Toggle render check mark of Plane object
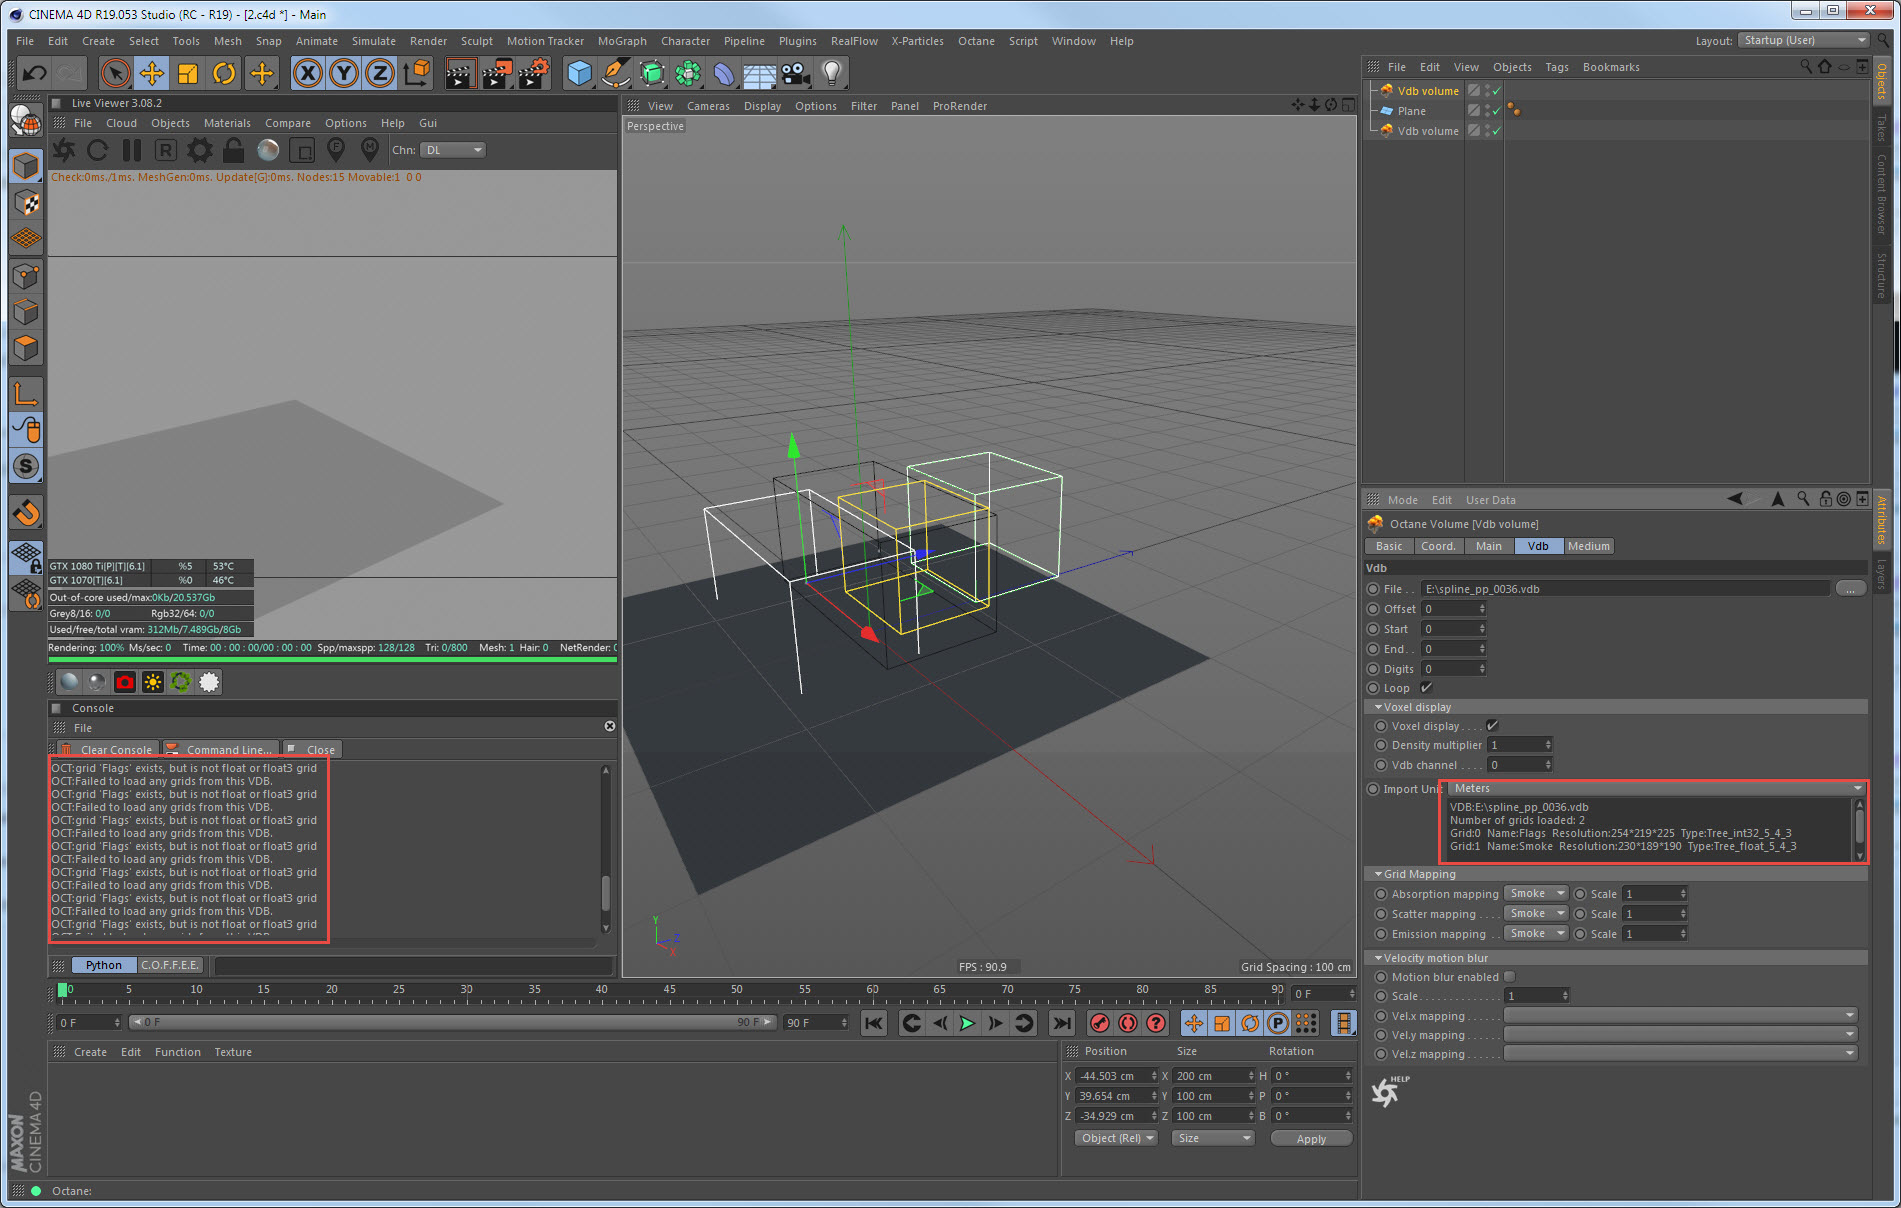Viewport: 1901px width, 1208px height. click(x=1496, y=111)
